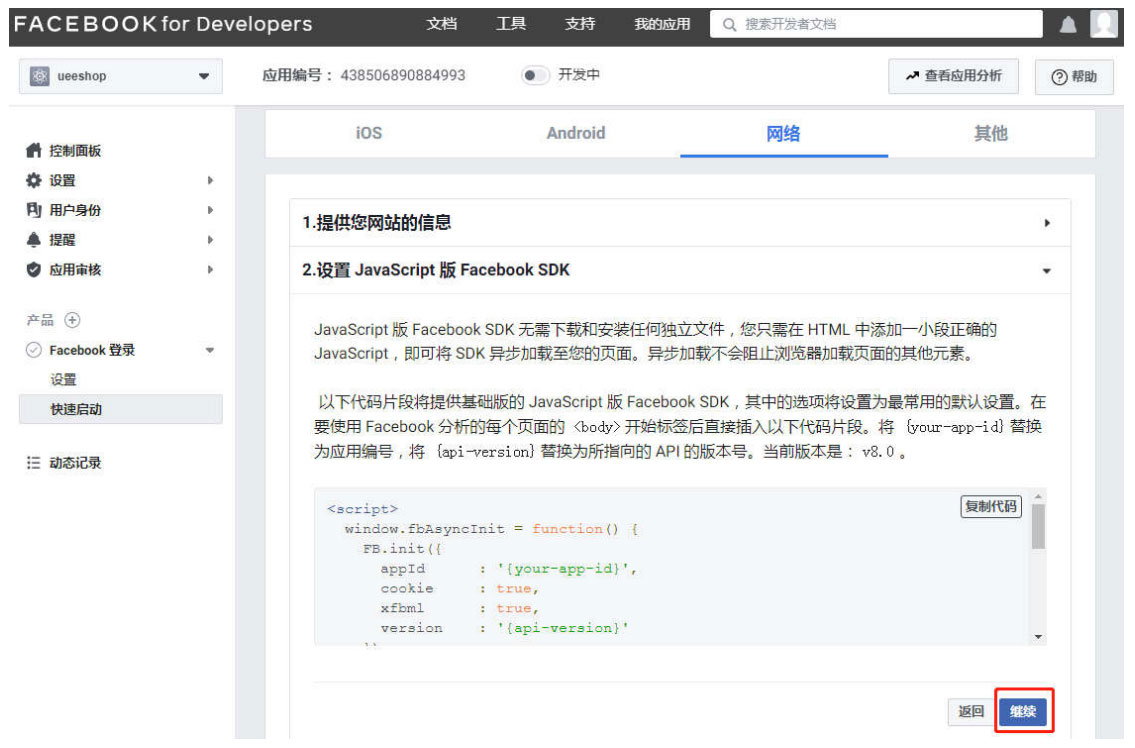Toggle the 开发中 app status switch
Viewport: 1135px width, 748px height.
(536, 75)
